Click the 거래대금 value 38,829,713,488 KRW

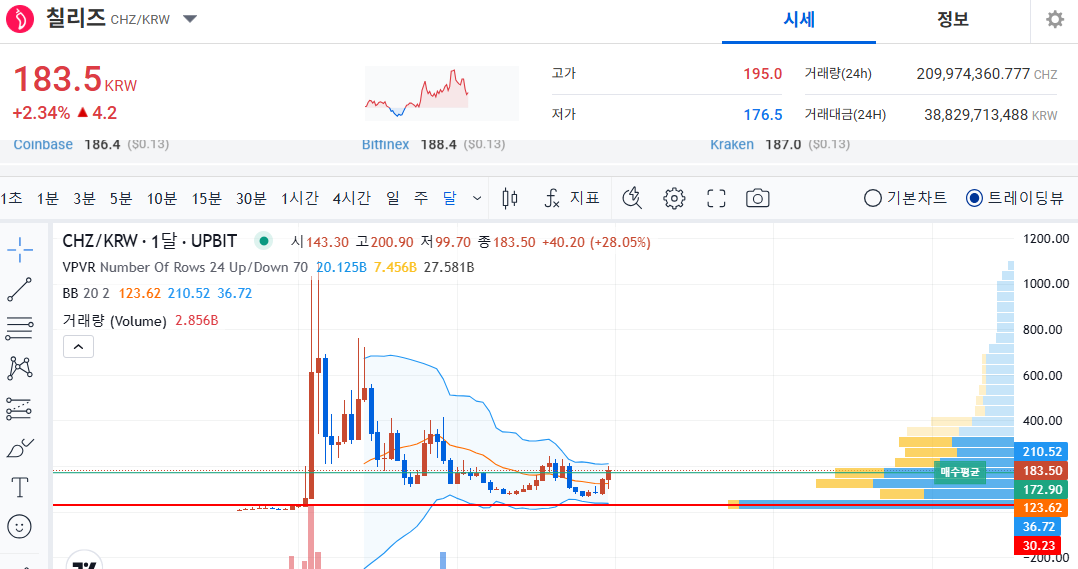pyautogui.click(x=991, y=115)
